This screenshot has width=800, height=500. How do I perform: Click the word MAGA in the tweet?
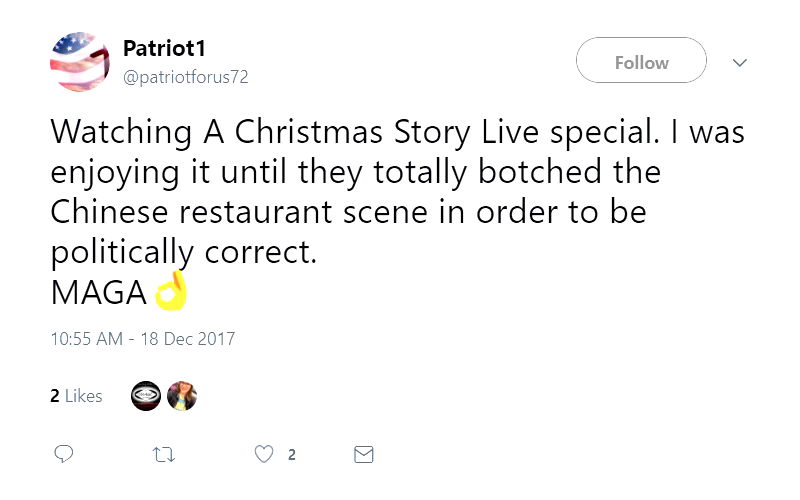98,293
